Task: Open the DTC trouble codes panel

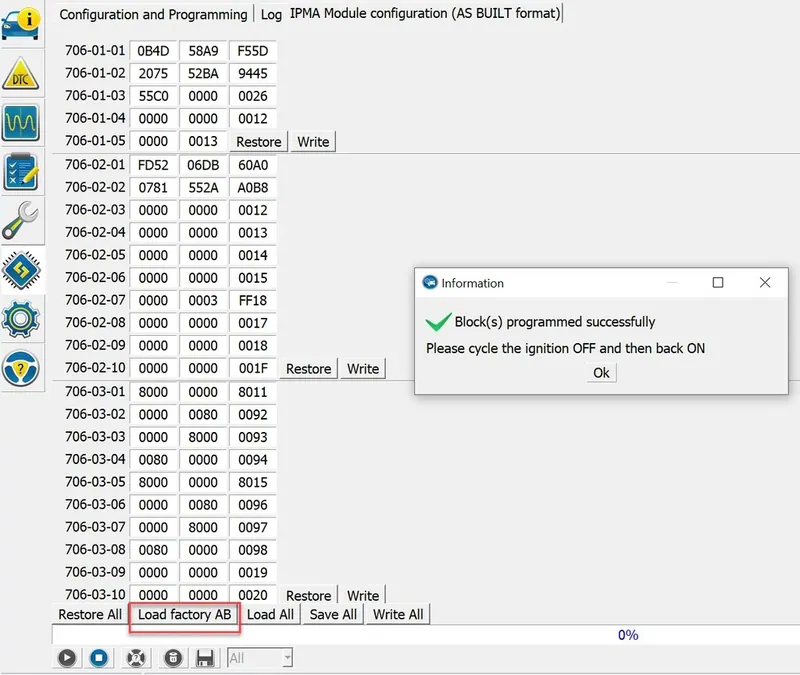Action: click(x=20, y=74)
